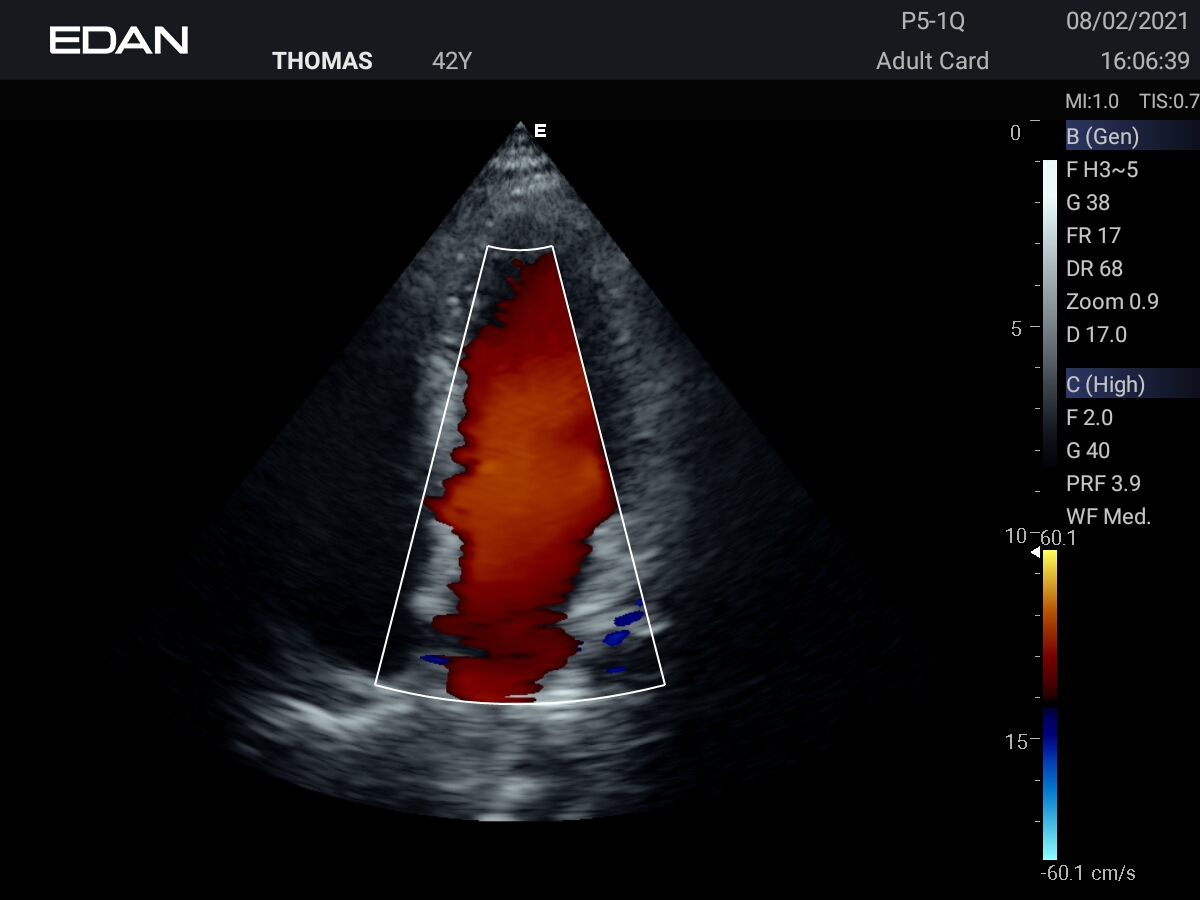Click the grayscale map bar
Screen dimensions: 1200x900
1049,310
